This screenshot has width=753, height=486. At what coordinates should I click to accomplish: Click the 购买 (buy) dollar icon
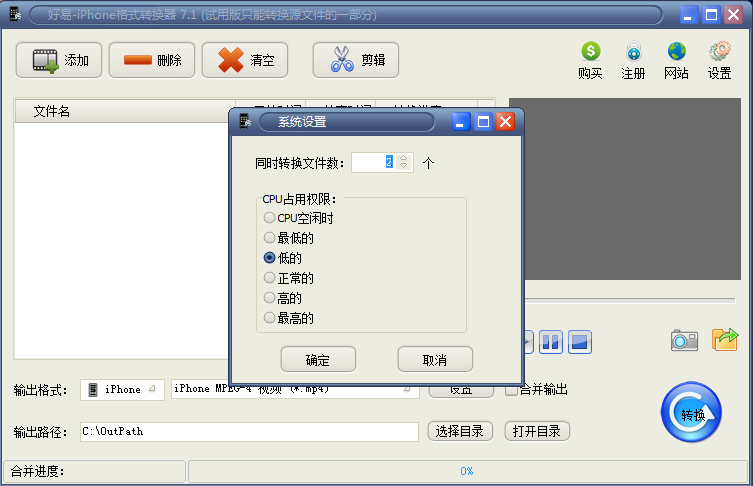pyautogui.click(x=590, y=61)
